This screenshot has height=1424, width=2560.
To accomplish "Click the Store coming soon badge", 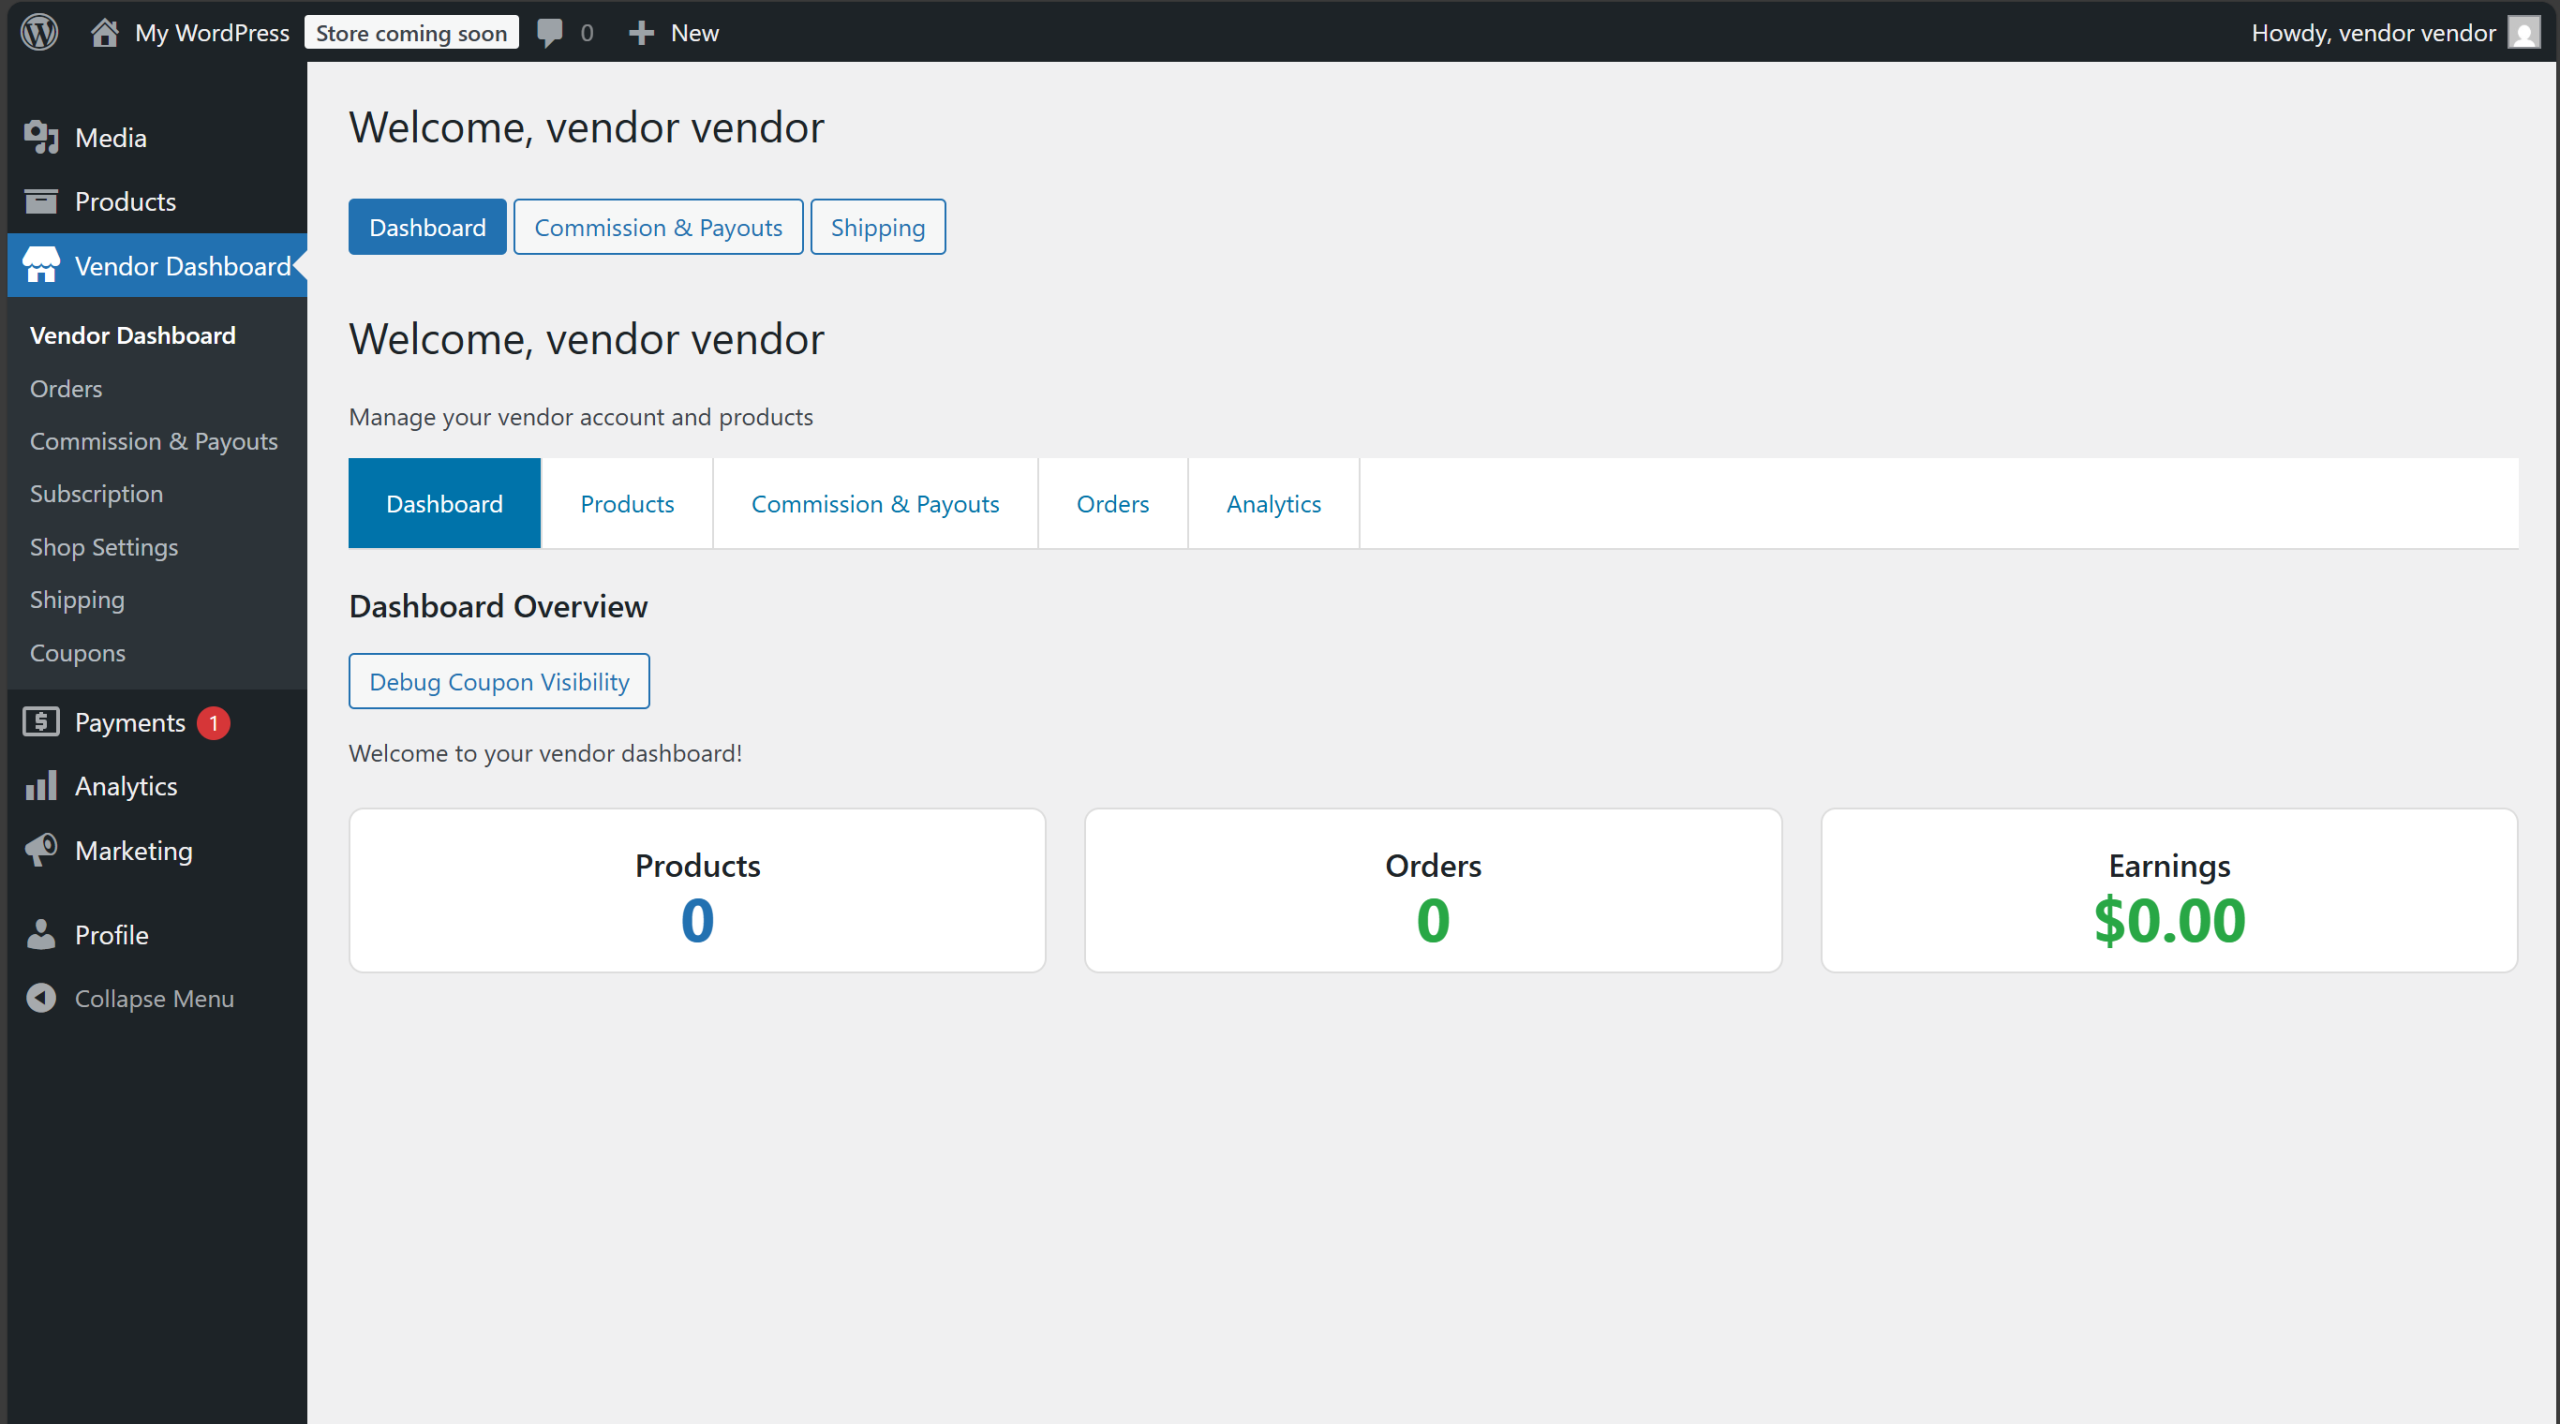I will (x=411, y=33).
